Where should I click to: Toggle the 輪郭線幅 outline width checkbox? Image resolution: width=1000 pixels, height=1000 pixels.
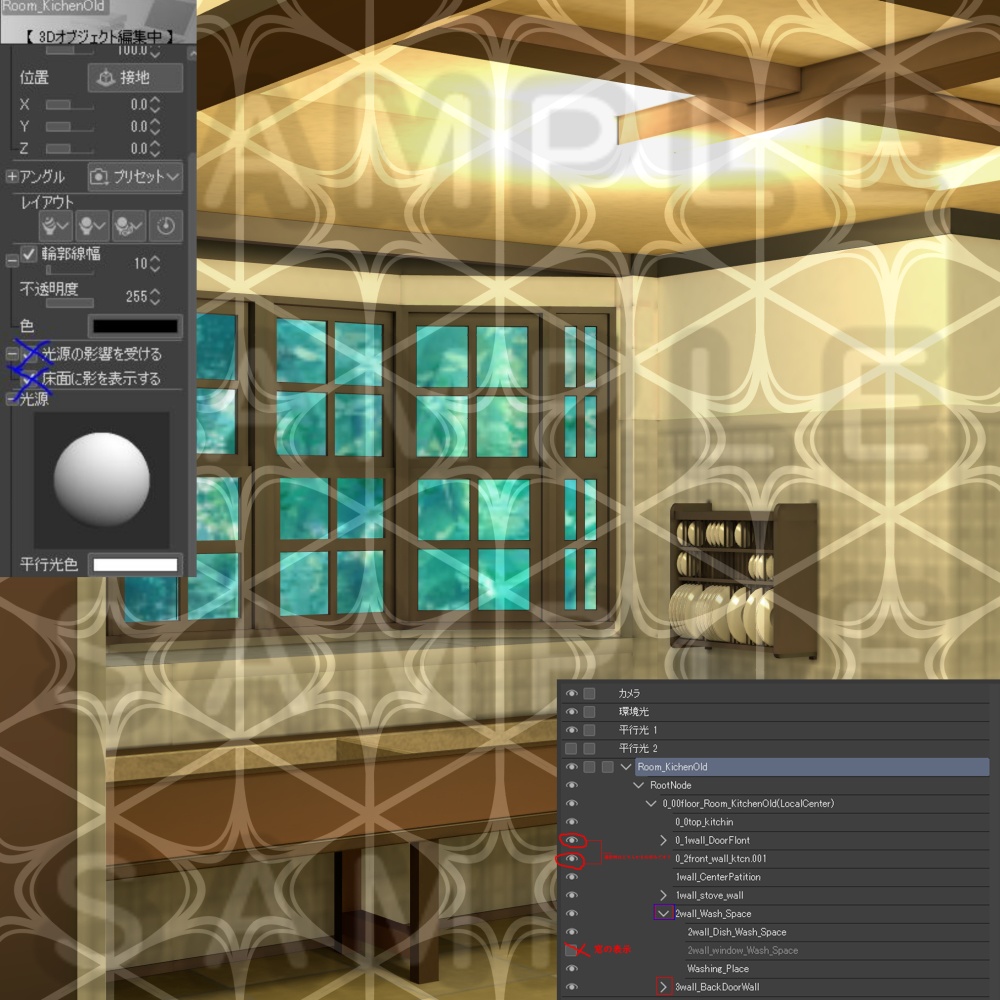pyautogui.click(x=29, y=254)
